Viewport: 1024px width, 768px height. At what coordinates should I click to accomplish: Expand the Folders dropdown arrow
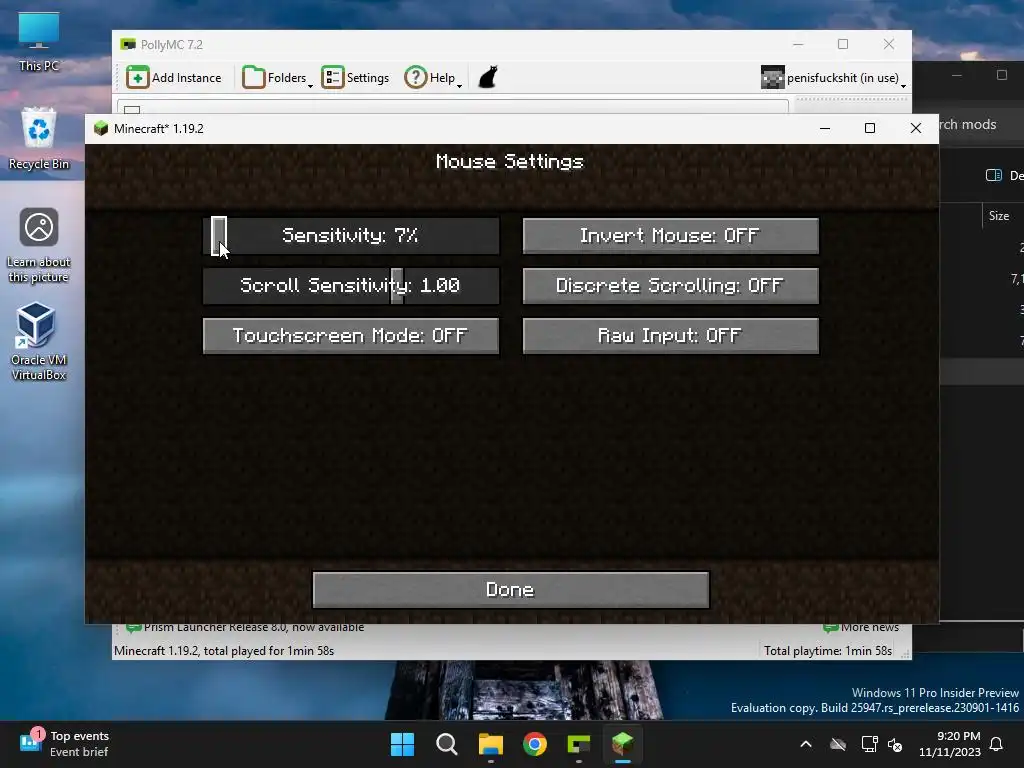click(x=310, y=86)
